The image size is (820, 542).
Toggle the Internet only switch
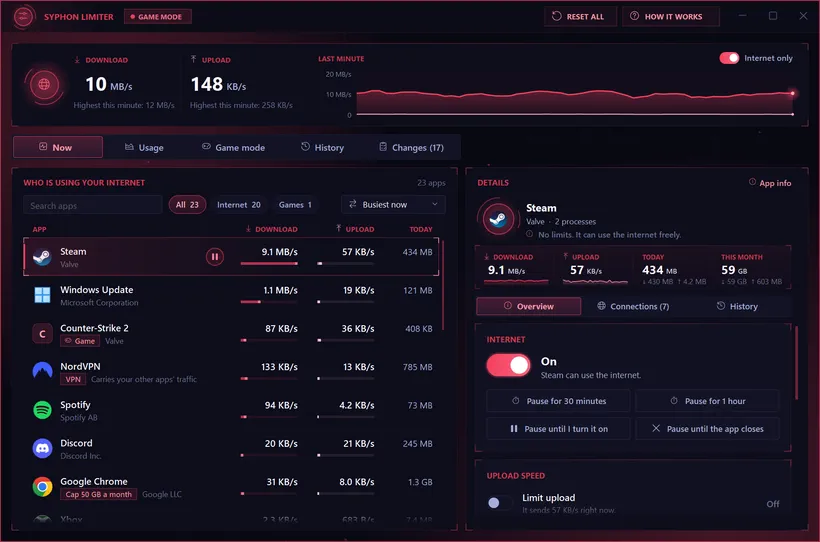click(x=729, y=58)
